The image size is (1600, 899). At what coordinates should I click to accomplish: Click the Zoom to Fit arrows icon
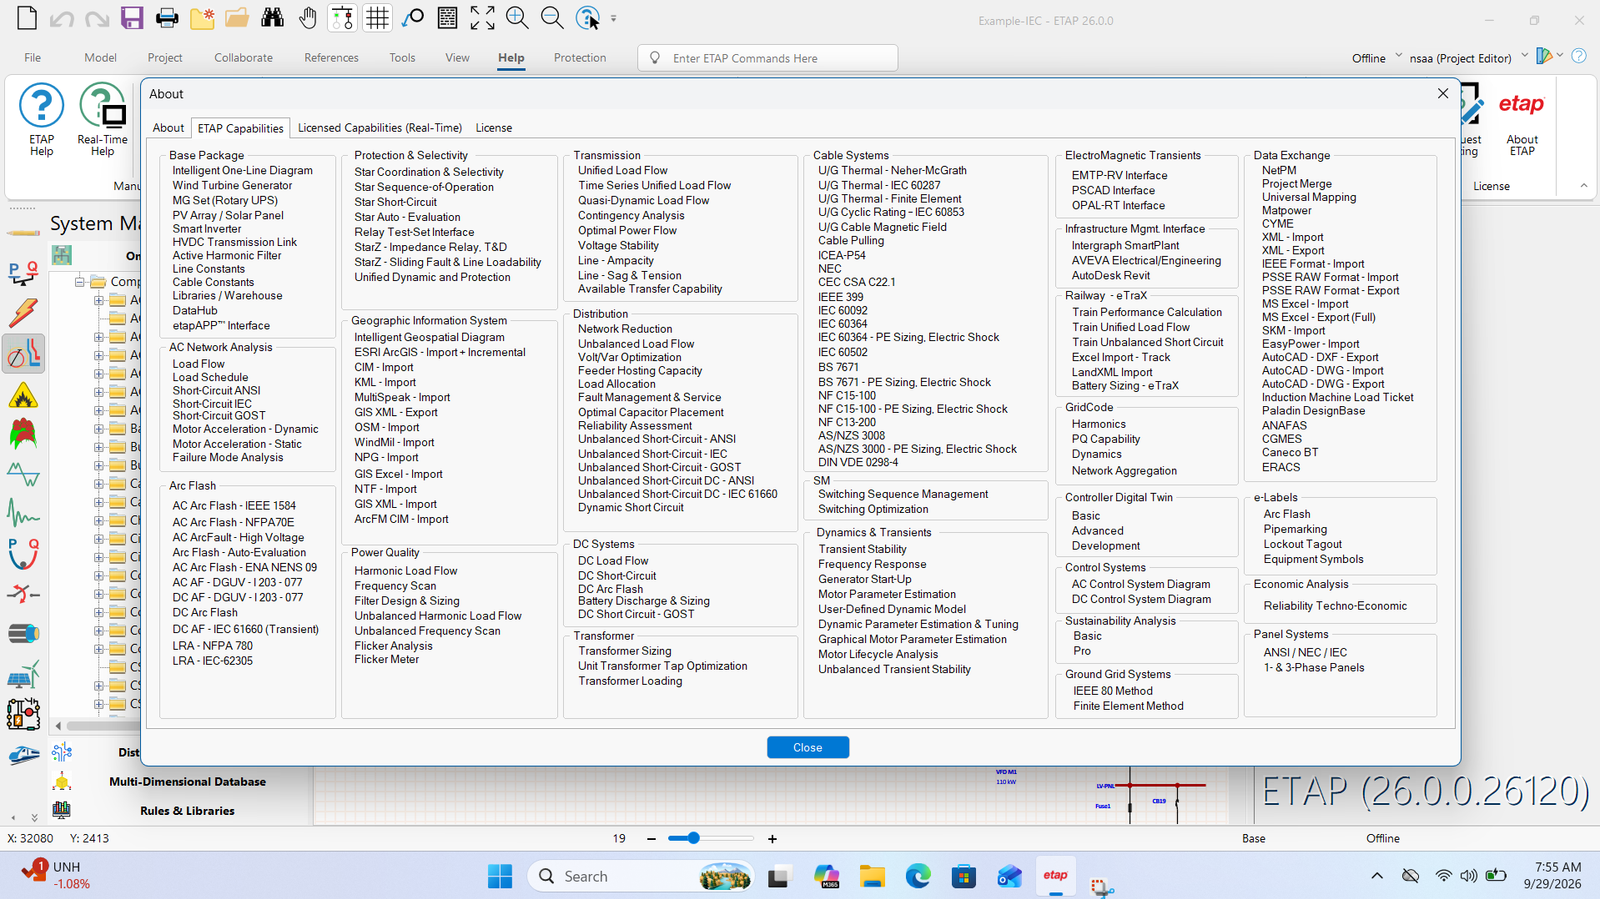point(482,18)
